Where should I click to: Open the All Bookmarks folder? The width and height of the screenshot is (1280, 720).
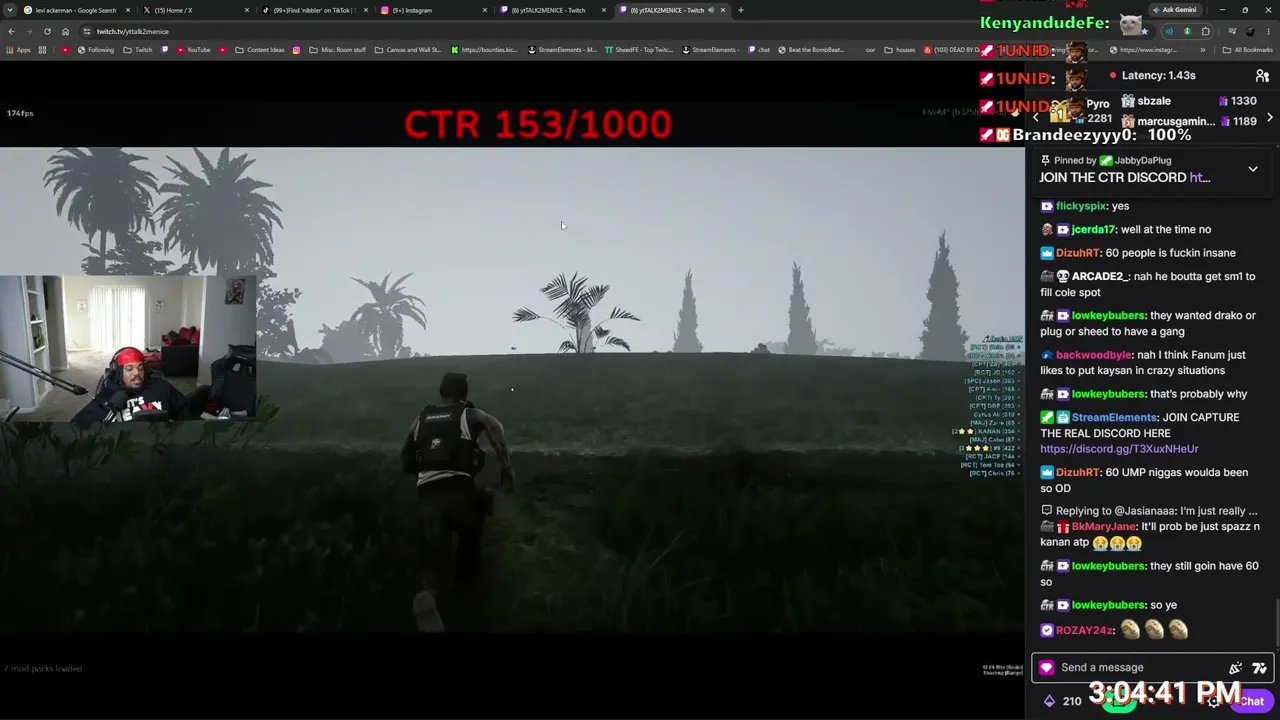1248,50
